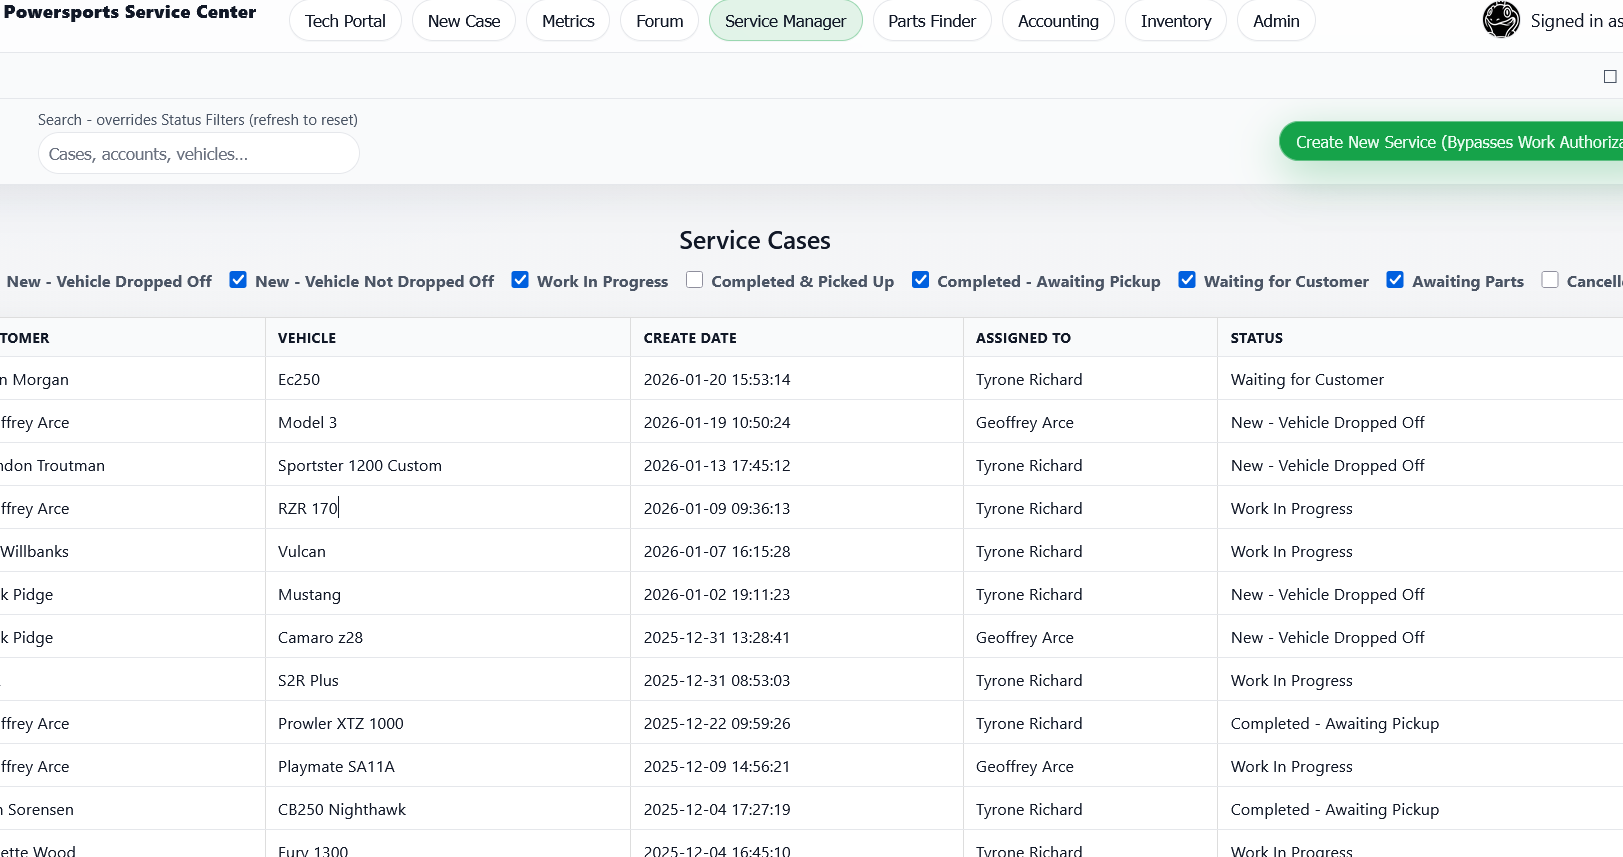
Task: Click the user avatar icon
Action: [x=1501, y=20]
